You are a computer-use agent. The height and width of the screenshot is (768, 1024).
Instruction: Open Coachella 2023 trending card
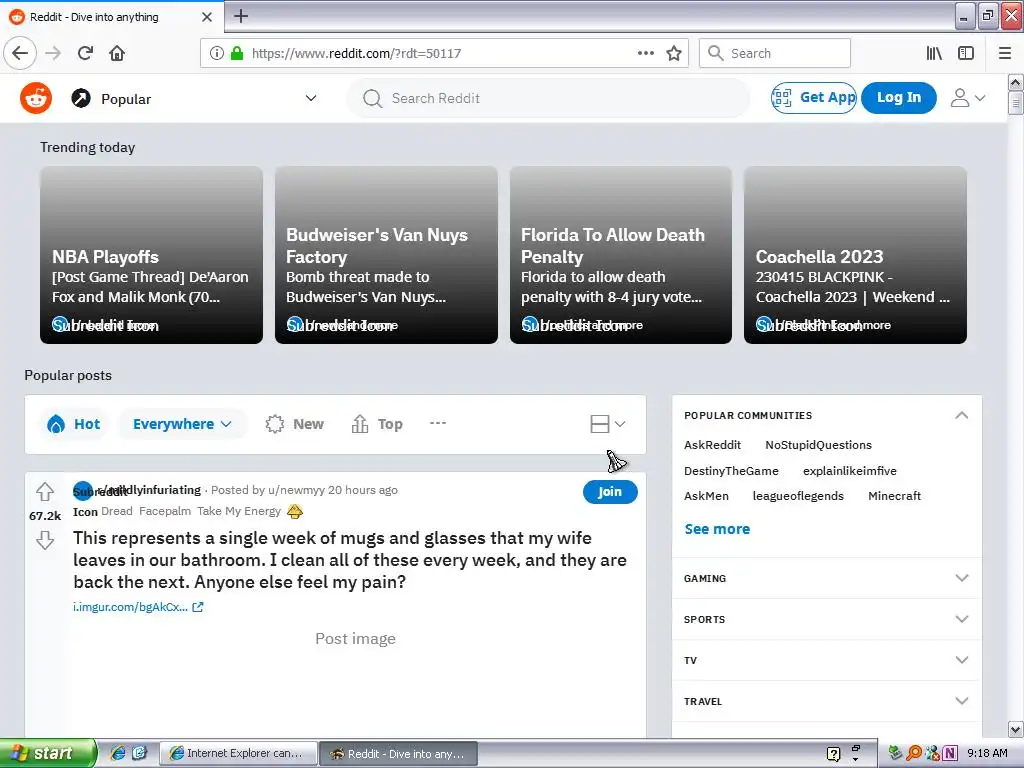point(856,255)
